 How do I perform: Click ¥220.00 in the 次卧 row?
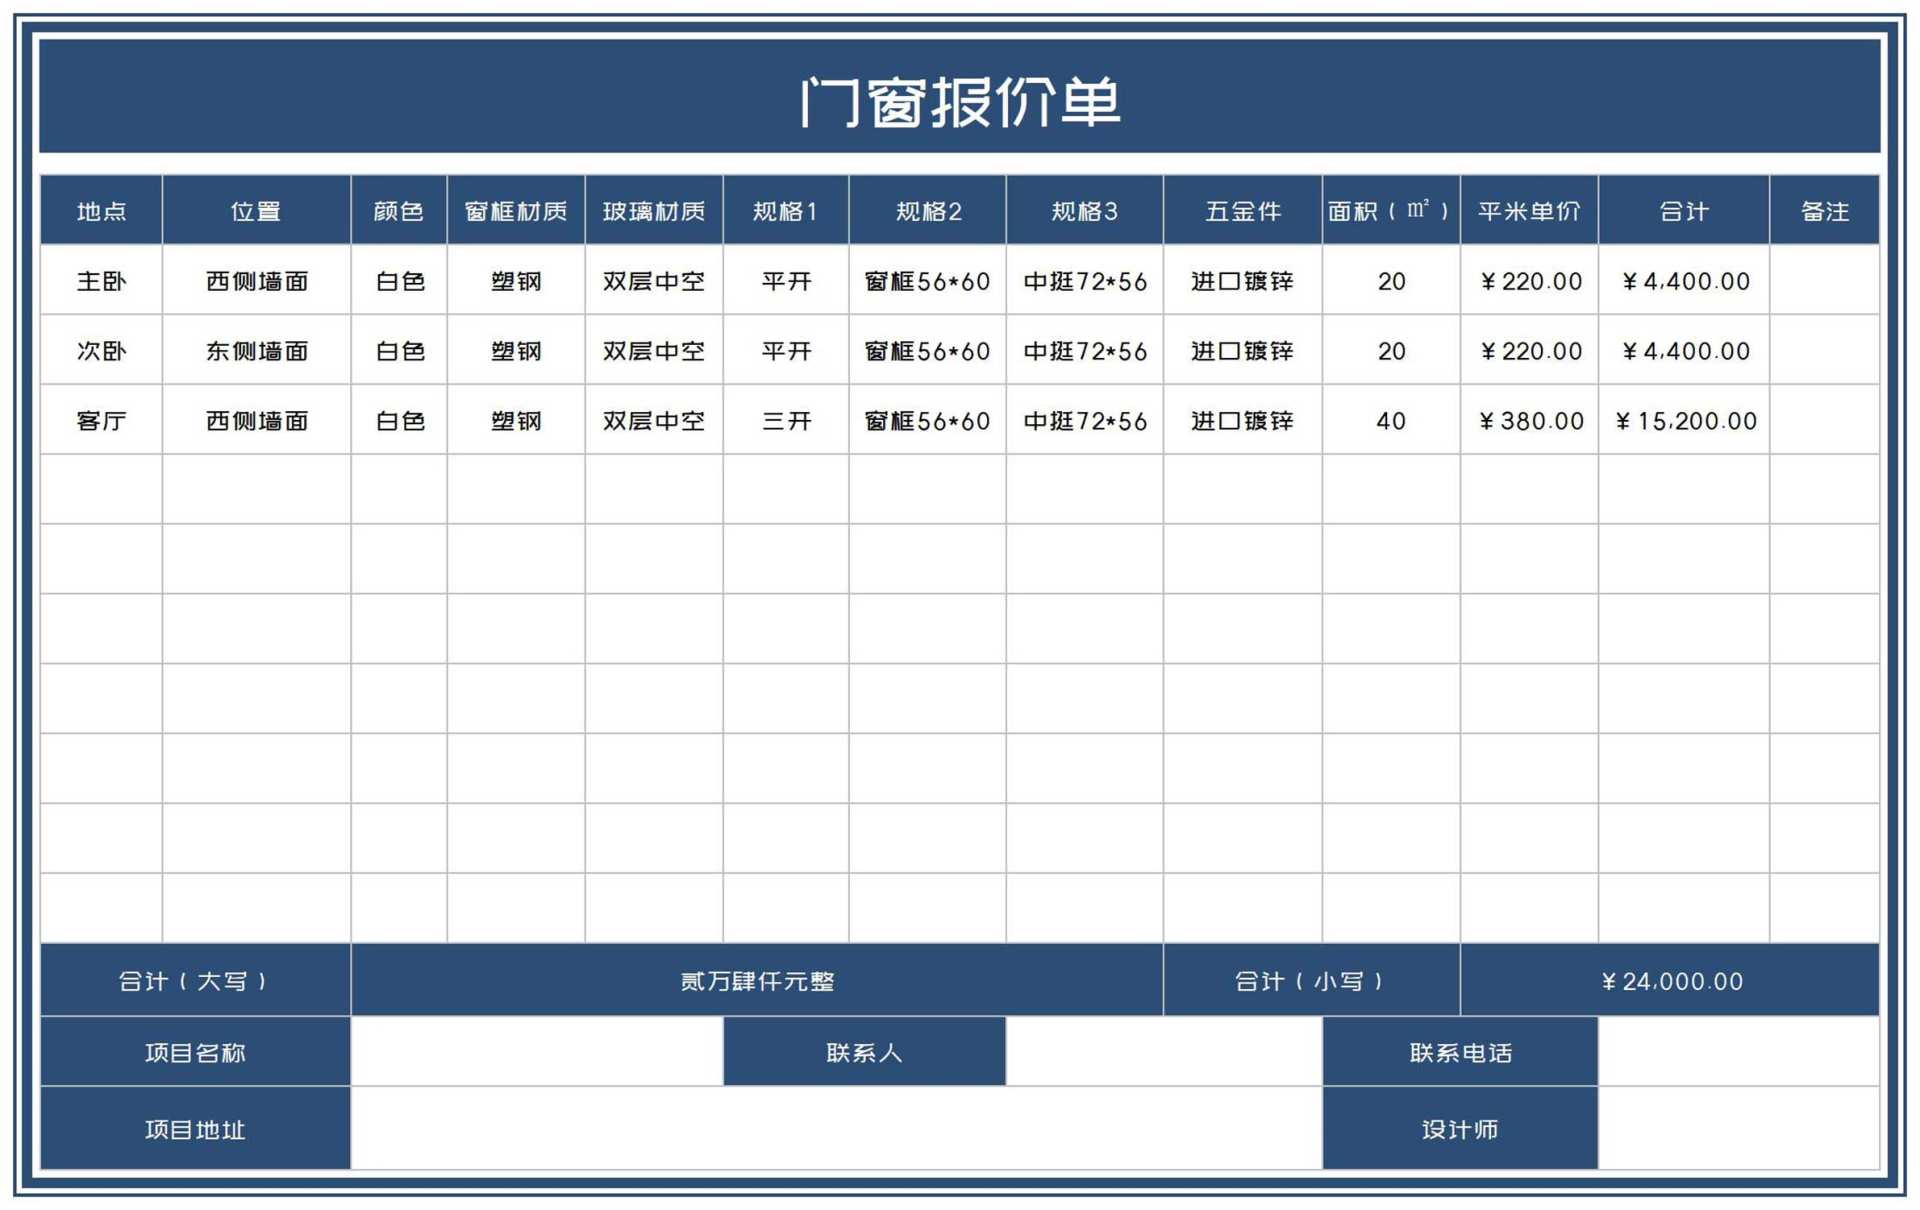point(1529,351)
